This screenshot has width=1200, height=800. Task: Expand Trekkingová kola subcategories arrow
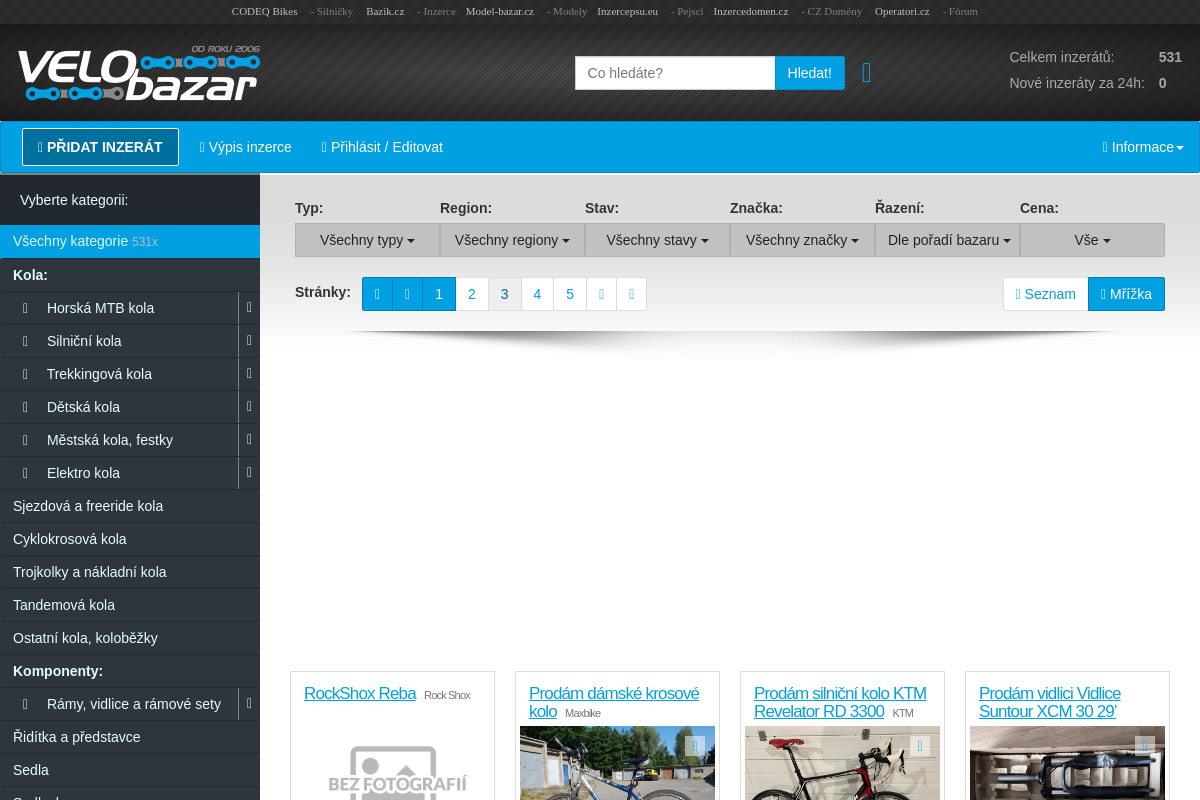(249, 374)
